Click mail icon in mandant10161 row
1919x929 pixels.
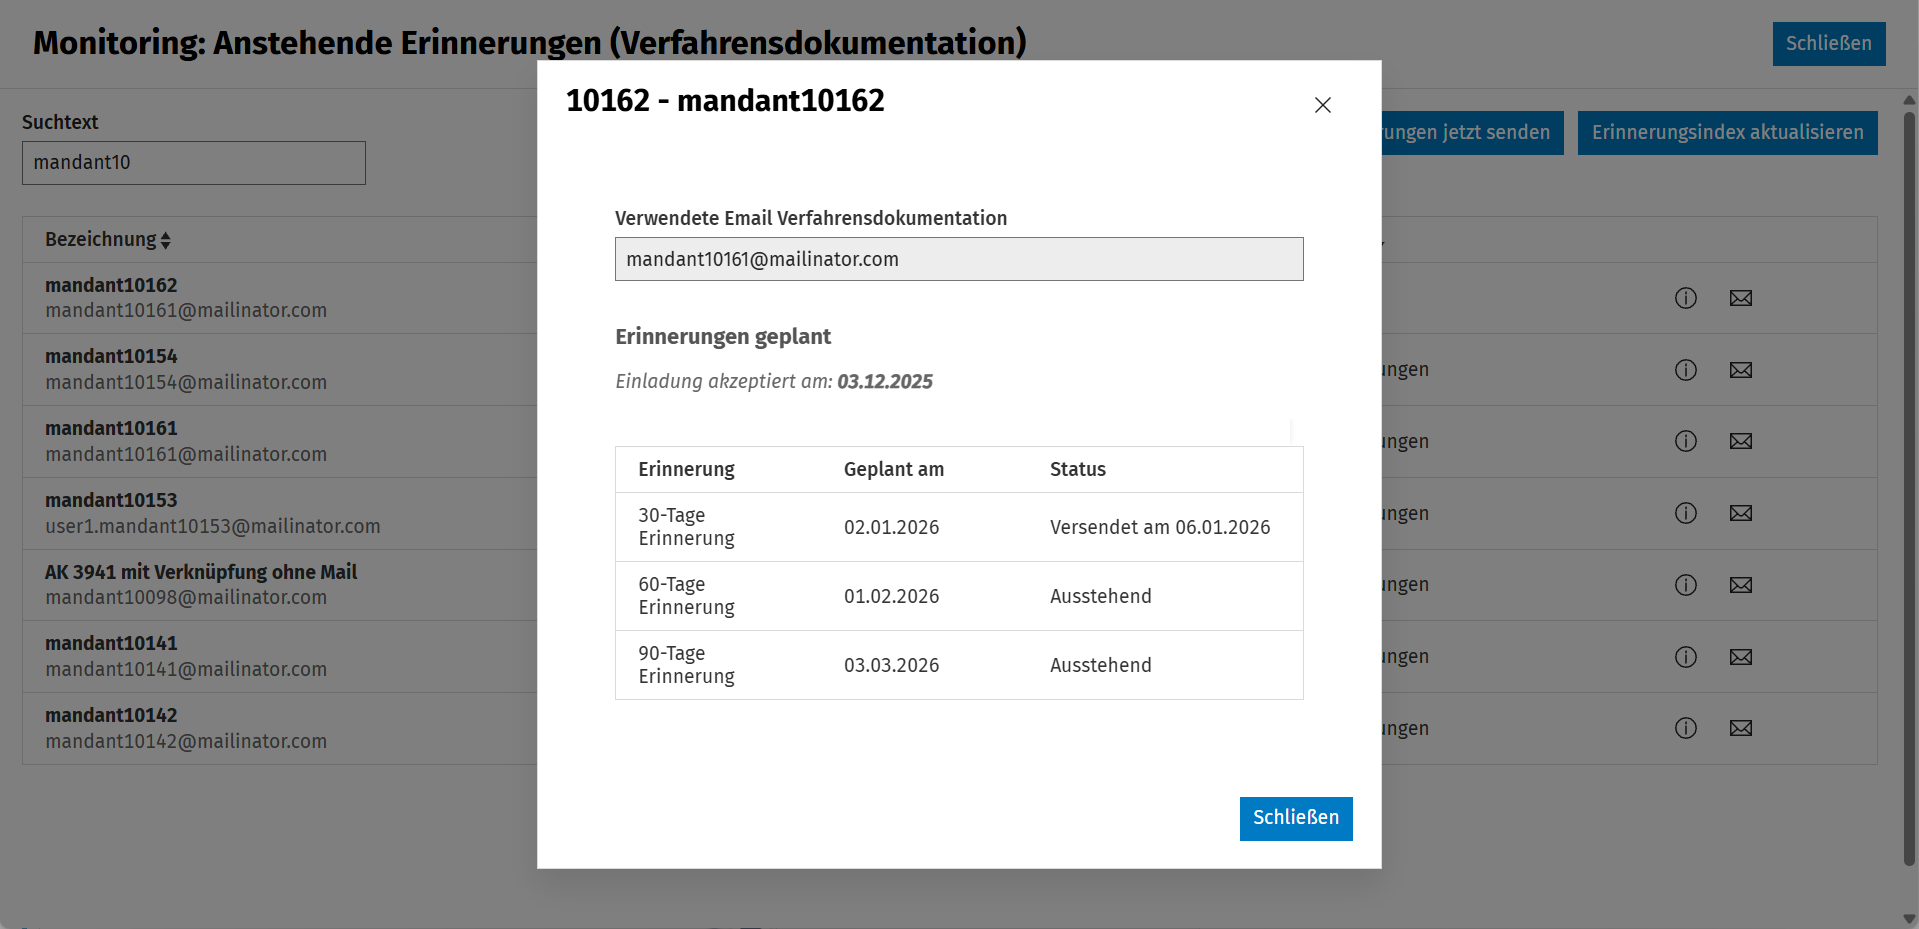click(1741, 441)
